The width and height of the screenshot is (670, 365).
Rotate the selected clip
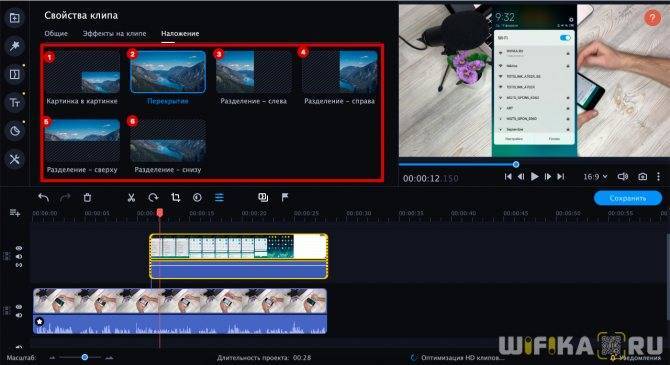coord(153,197)
